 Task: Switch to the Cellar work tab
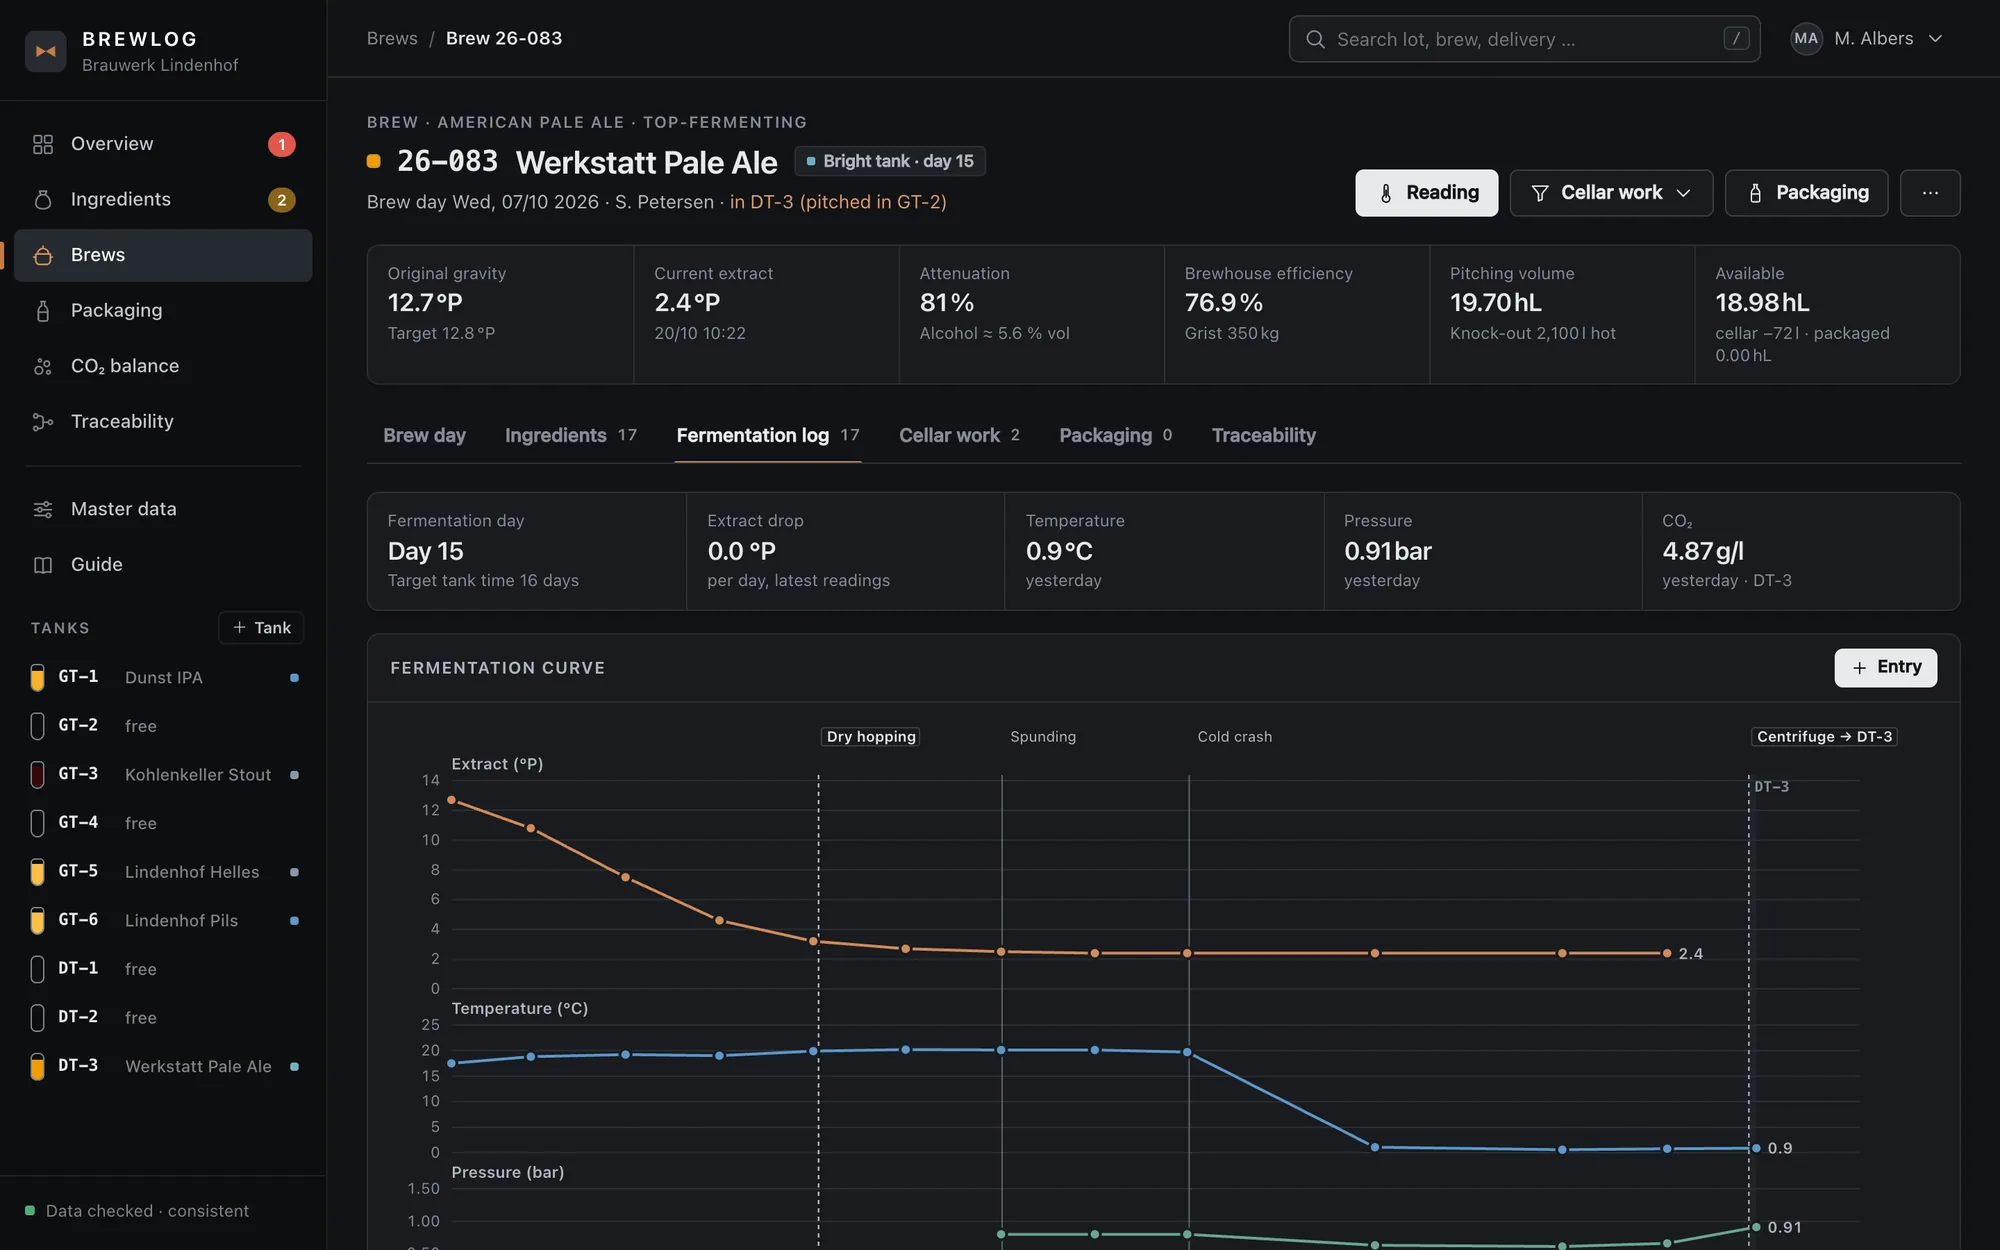pyautogui.click(x=959, y=436)
